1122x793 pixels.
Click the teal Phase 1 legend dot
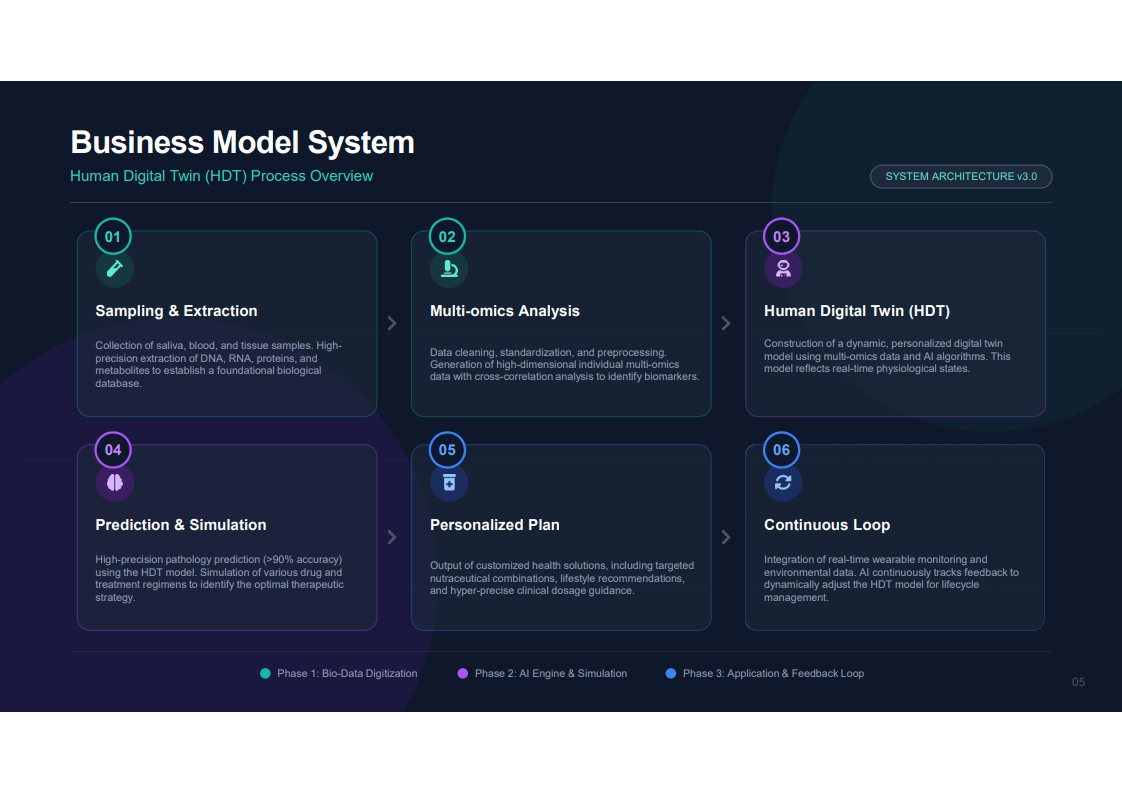[265, 673]
